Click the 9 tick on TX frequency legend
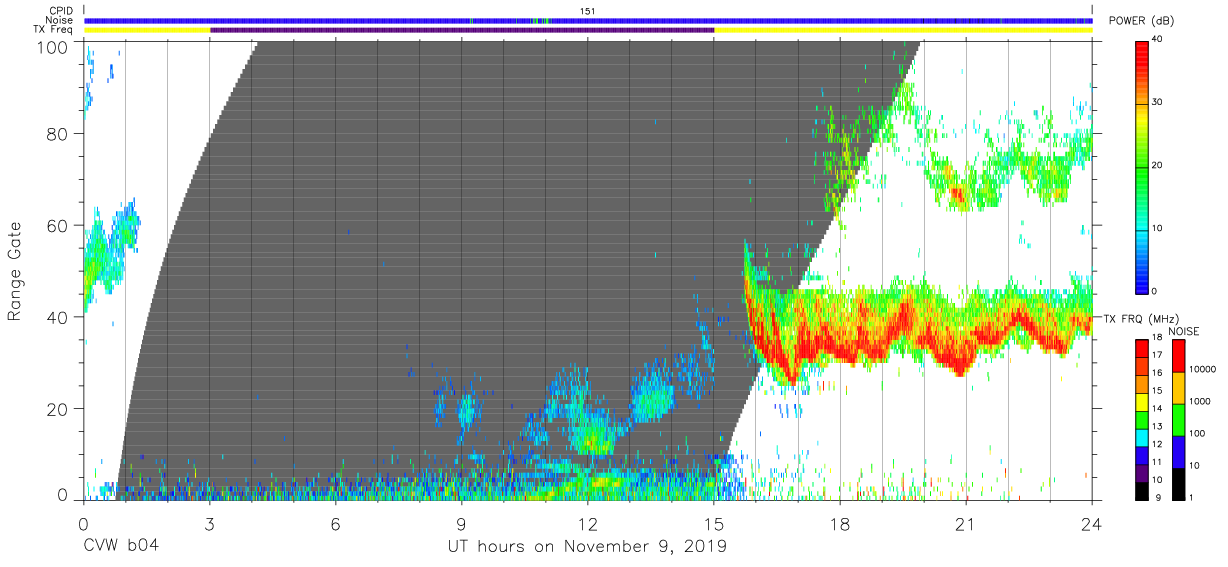Image resolution: width=1228 pixels, height=567 pixels. pos(1156,497)
